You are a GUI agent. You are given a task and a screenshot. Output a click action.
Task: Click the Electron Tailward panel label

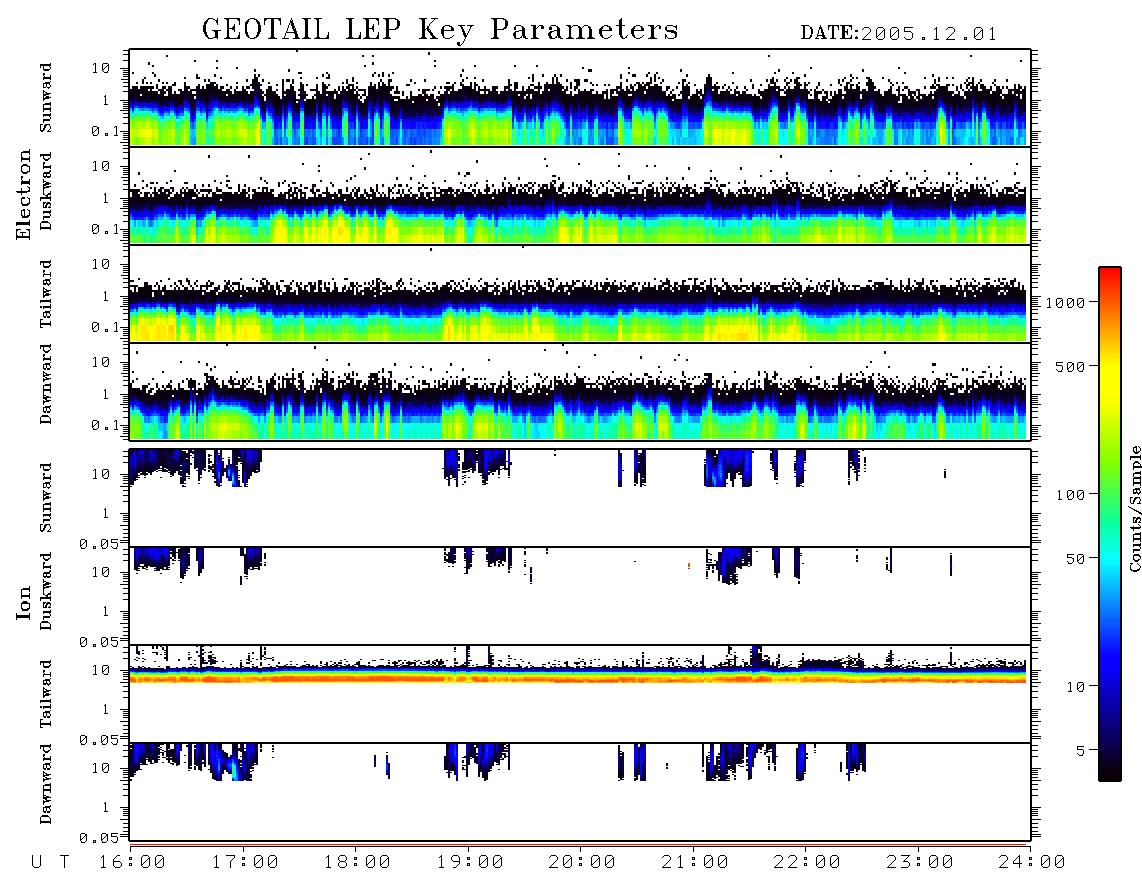[x=46, y=294]
